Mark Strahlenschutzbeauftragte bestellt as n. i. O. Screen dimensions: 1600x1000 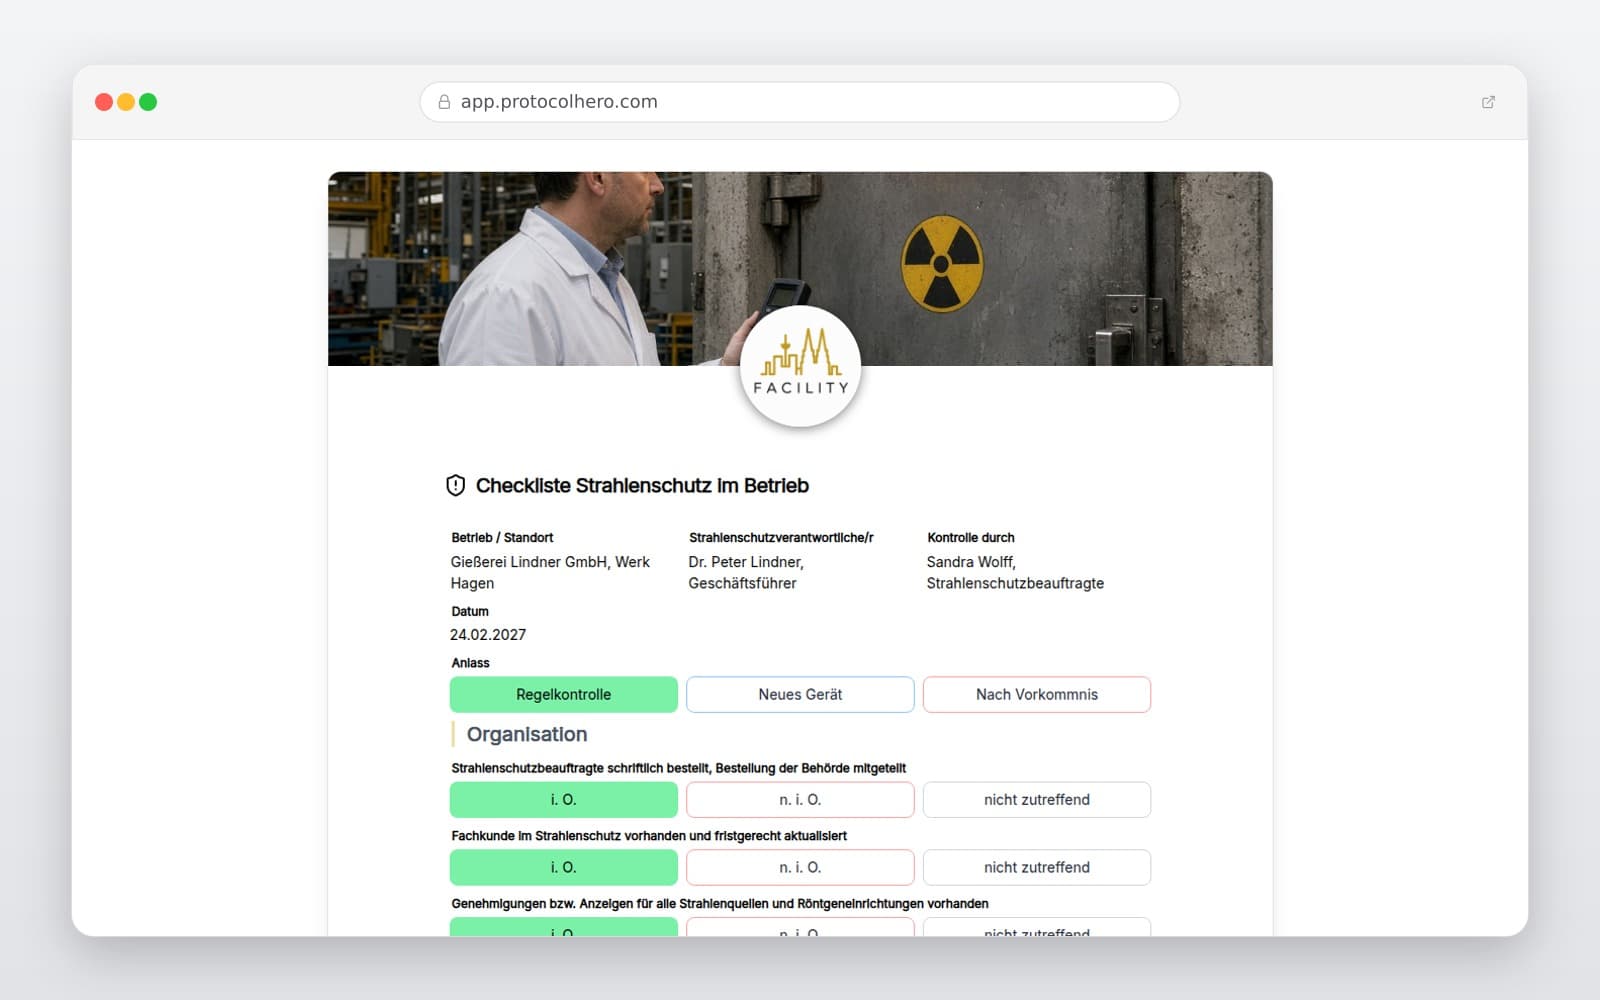pyautogui.click(x=800, y=800)
